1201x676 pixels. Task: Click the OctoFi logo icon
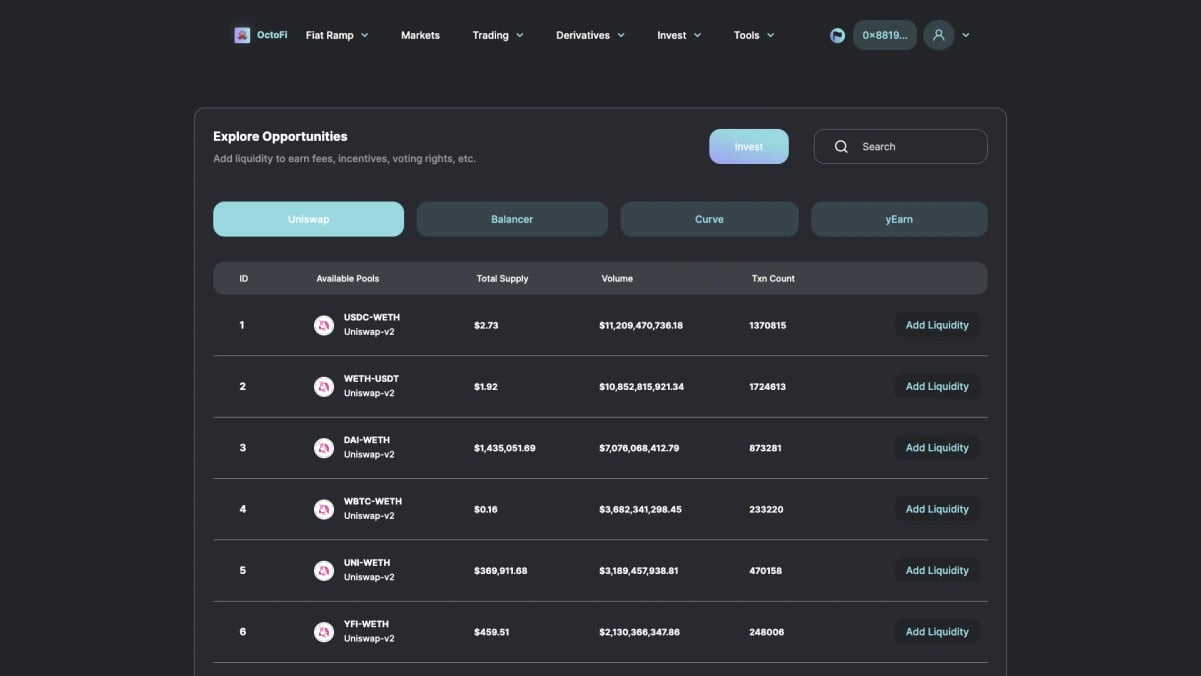click(242, 35)
